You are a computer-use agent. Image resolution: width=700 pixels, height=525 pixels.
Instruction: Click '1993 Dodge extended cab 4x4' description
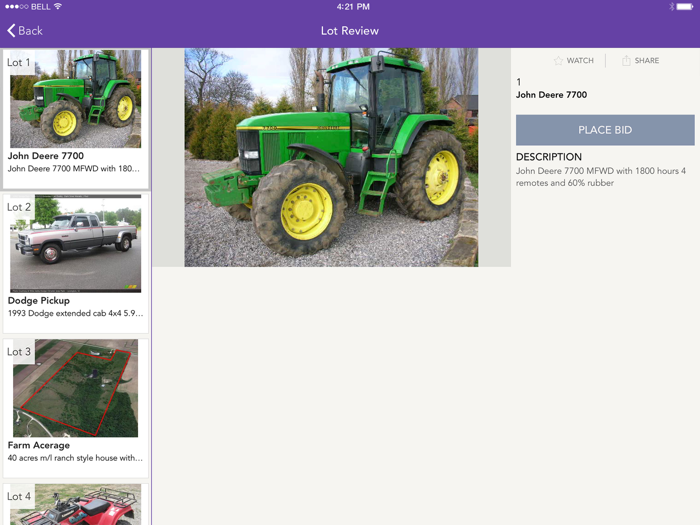click(x=75, y=313)
